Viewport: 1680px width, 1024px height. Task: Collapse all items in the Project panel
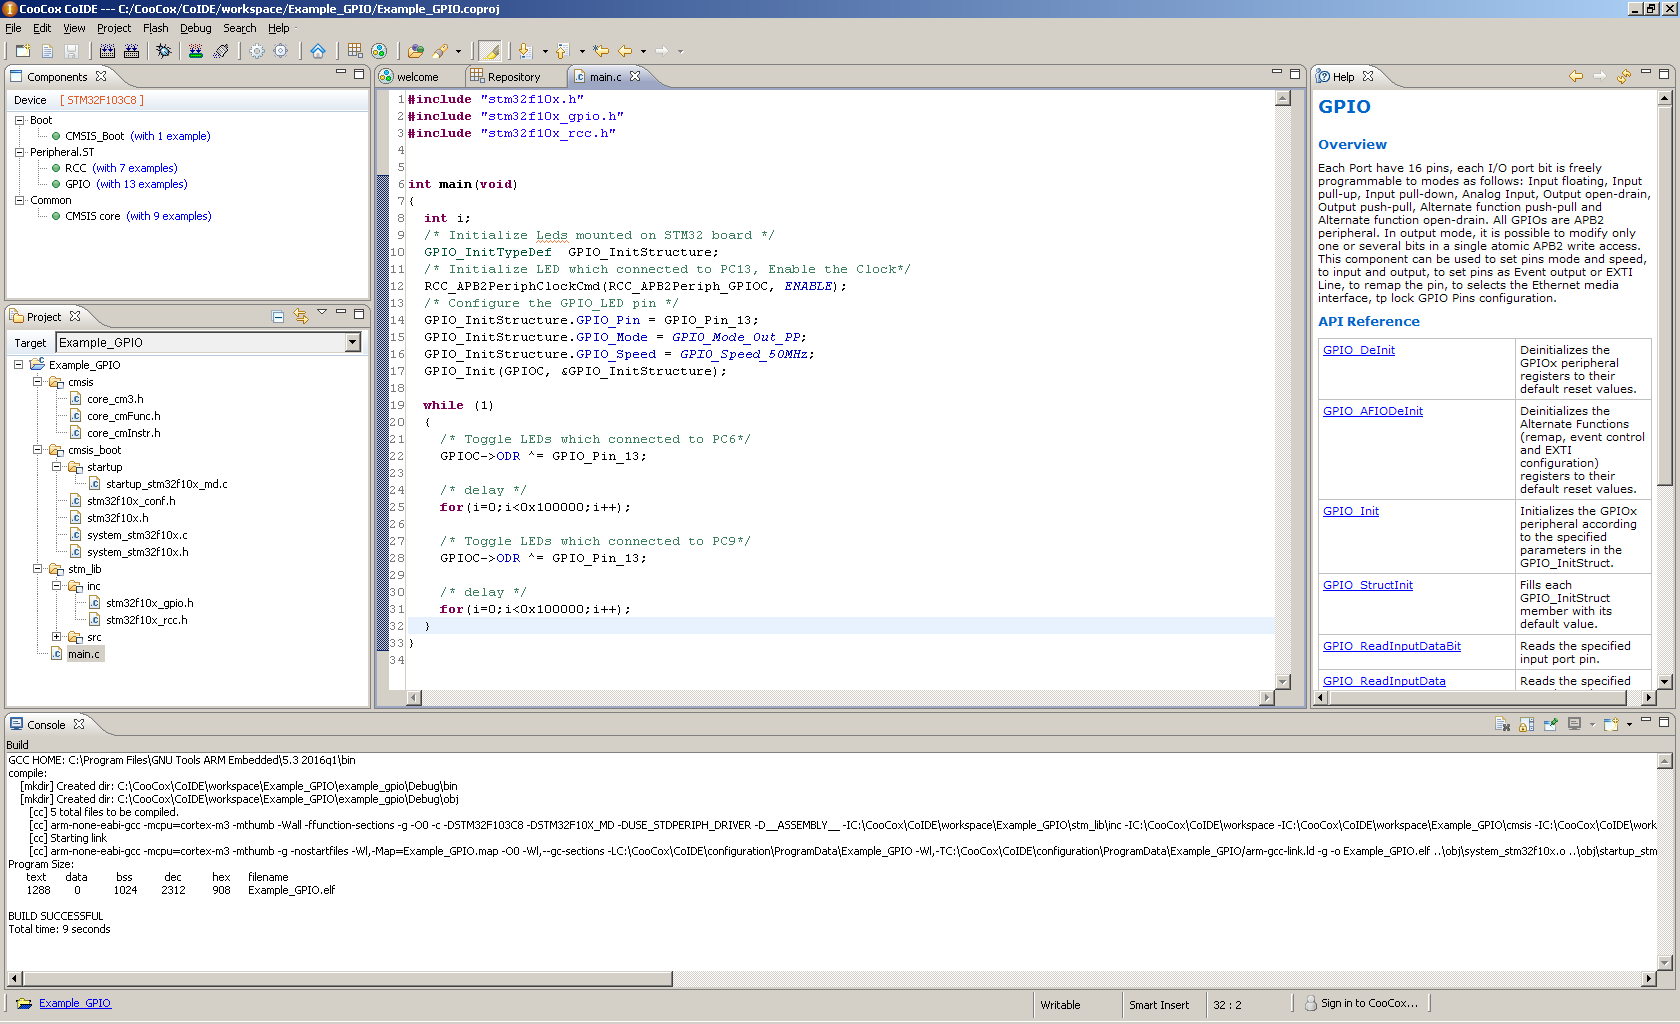(278, 317)
